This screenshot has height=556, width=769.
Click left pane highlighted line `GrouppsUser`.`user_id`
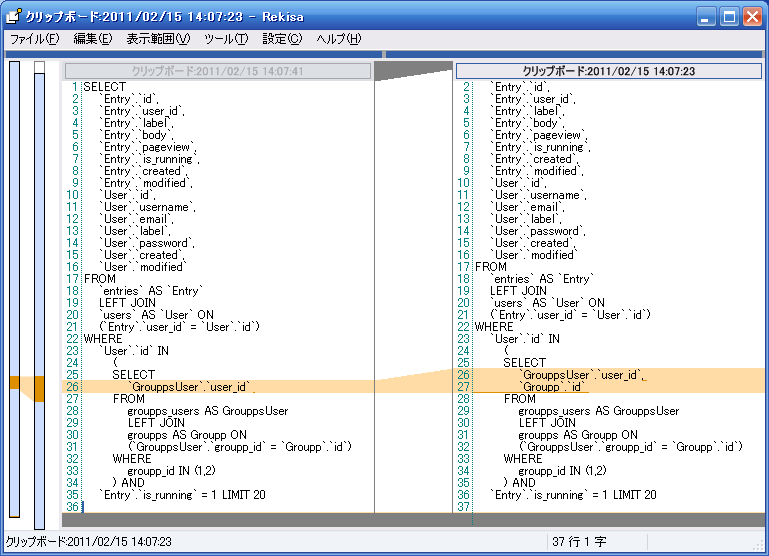pyautogui.click(x=191, y=387)
